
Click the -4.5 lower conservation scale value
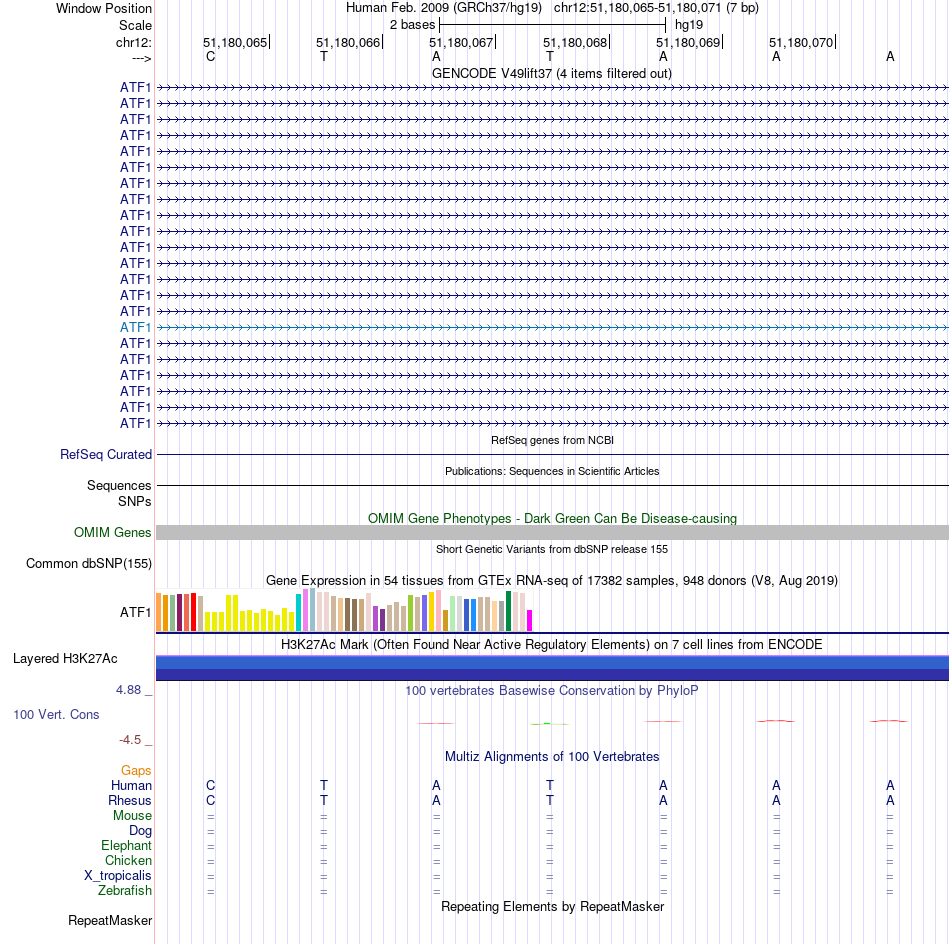[130, 740]
